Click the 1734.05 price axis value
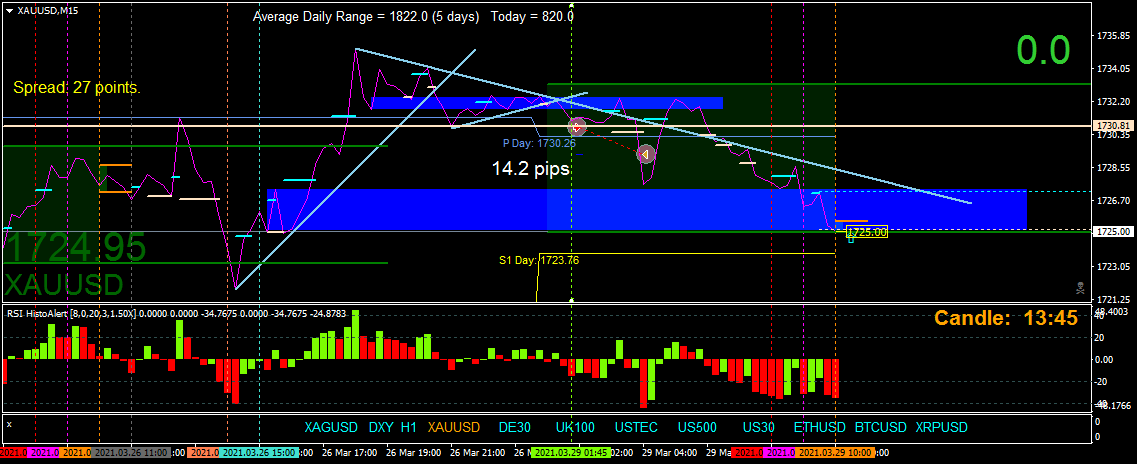1137x464 pixels. (1113, 69)
